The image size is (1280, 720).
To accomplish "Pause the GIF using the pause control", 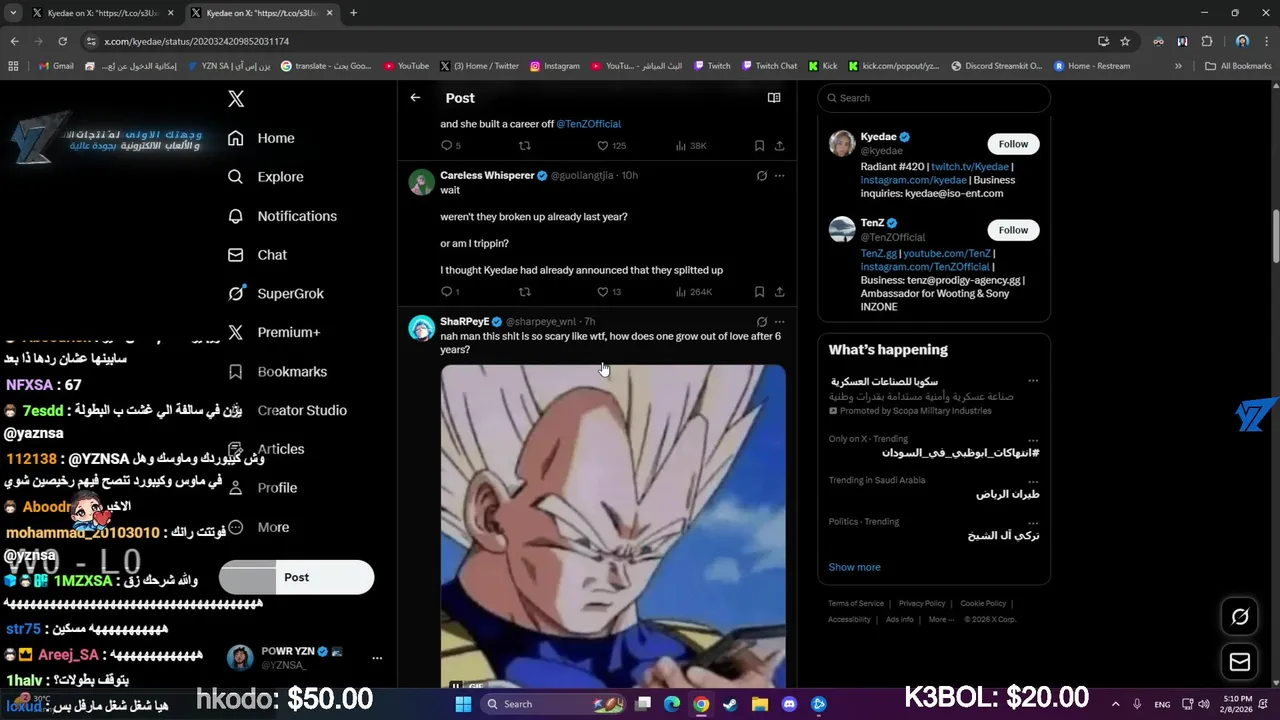I will pyautogui.click(x=456, y=686).
